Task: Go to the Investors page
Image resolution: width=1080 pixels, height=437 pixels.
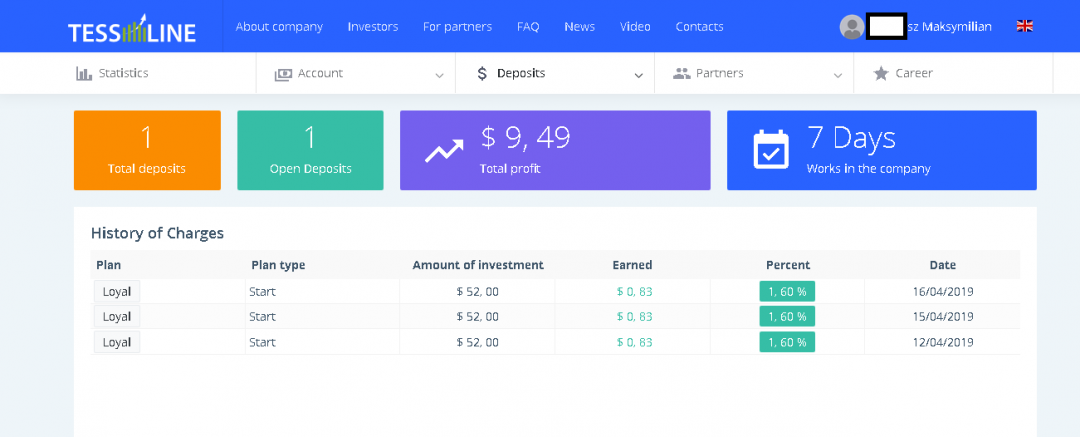Action: tap(372, 27)
